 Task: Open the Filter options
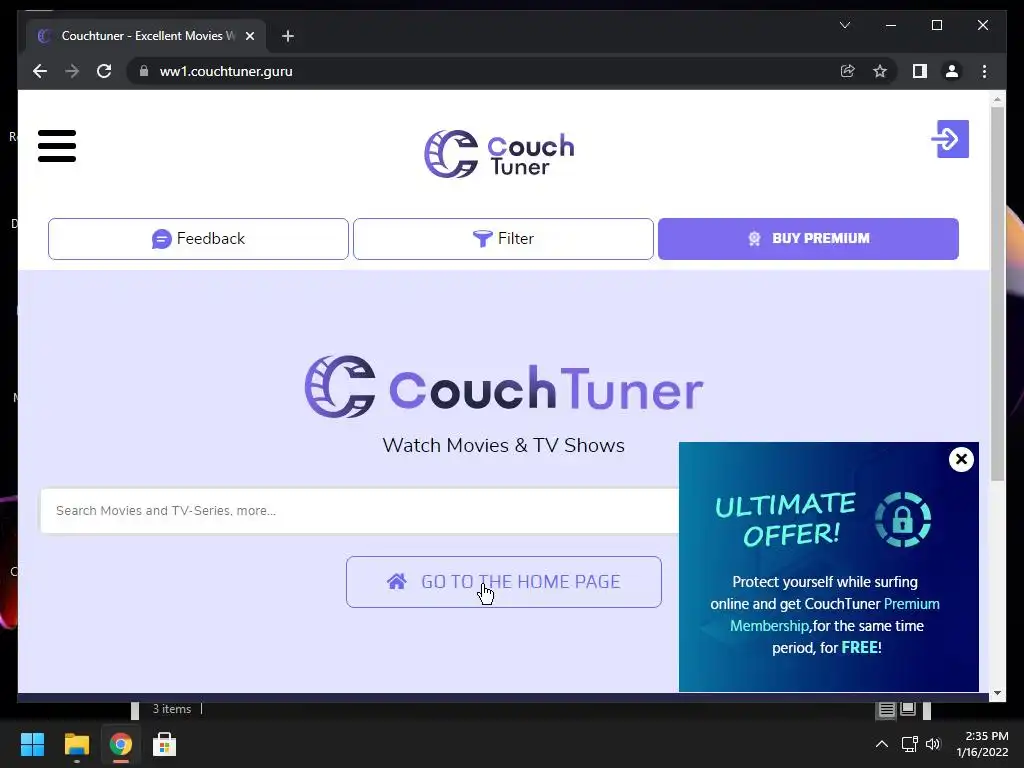pyautogui.click(x=503, y=239)
